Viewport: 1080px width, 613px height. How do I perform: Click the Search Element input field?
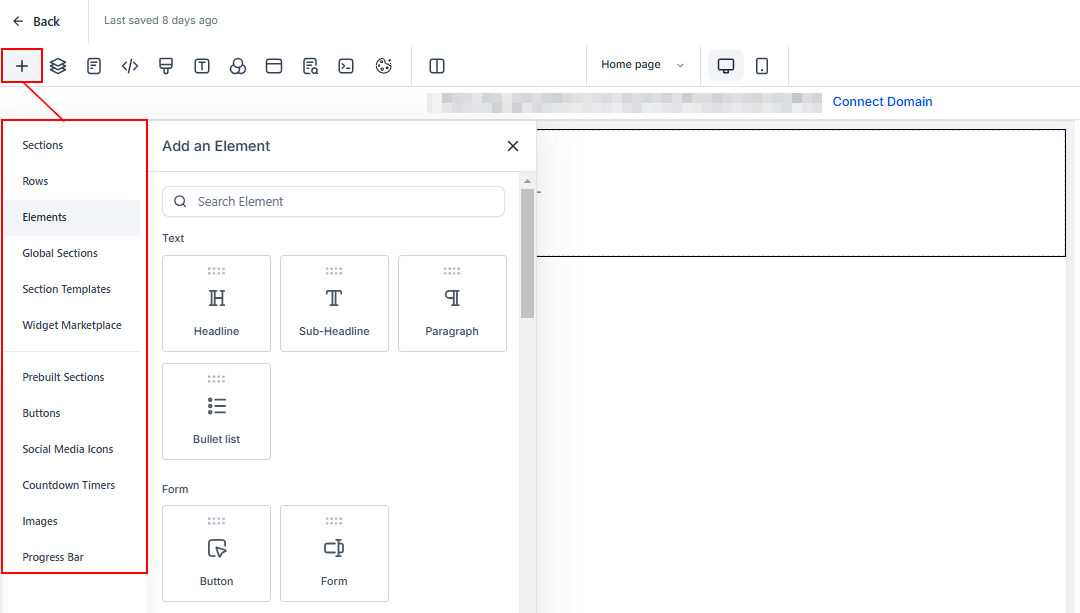coord(333,202)
